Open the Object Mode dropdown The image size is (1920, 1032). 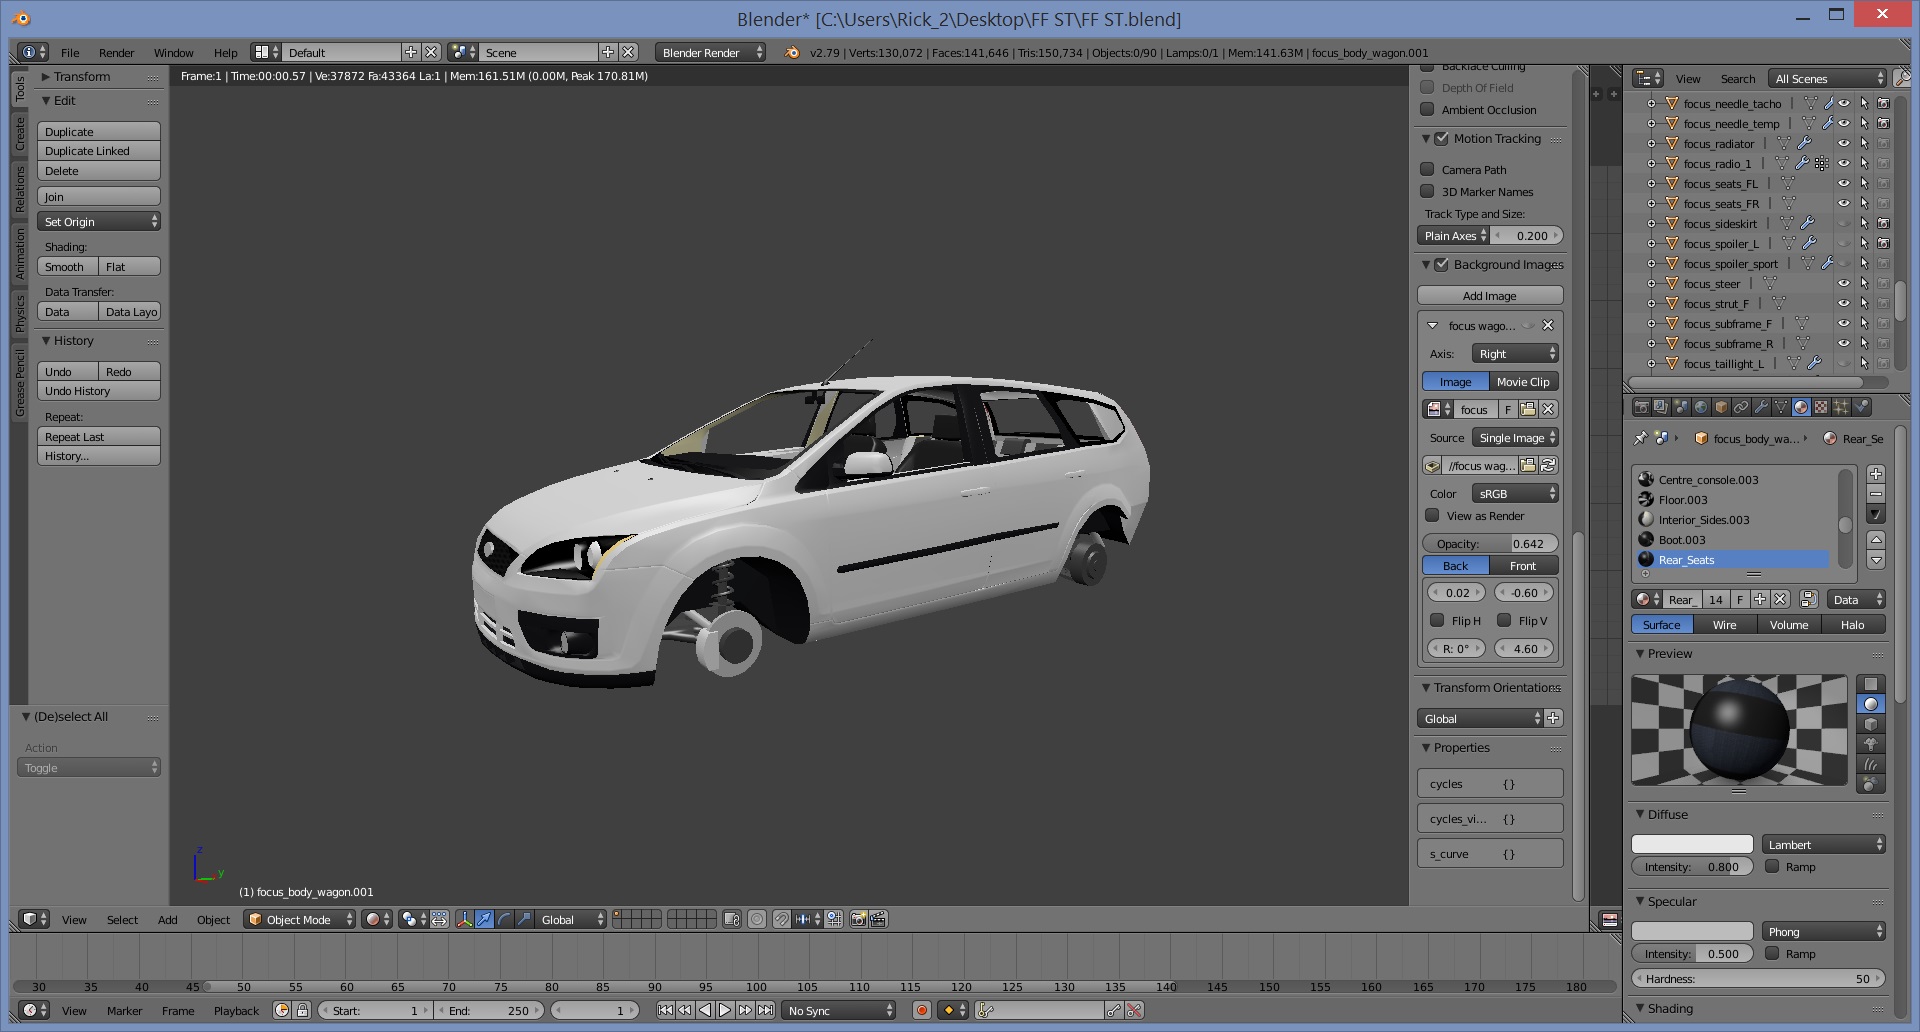coord(301,920)
